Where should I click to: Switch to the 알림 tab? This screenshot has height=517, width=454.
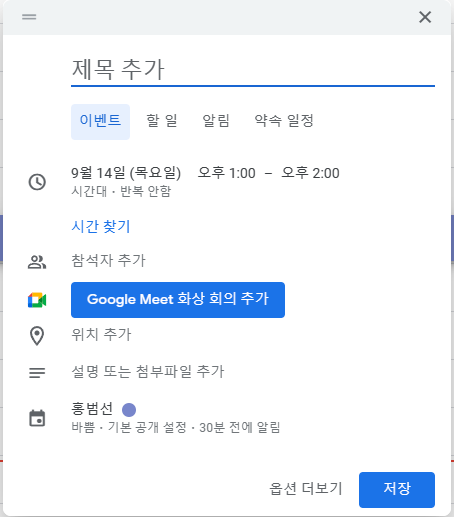tap(216, 121)
